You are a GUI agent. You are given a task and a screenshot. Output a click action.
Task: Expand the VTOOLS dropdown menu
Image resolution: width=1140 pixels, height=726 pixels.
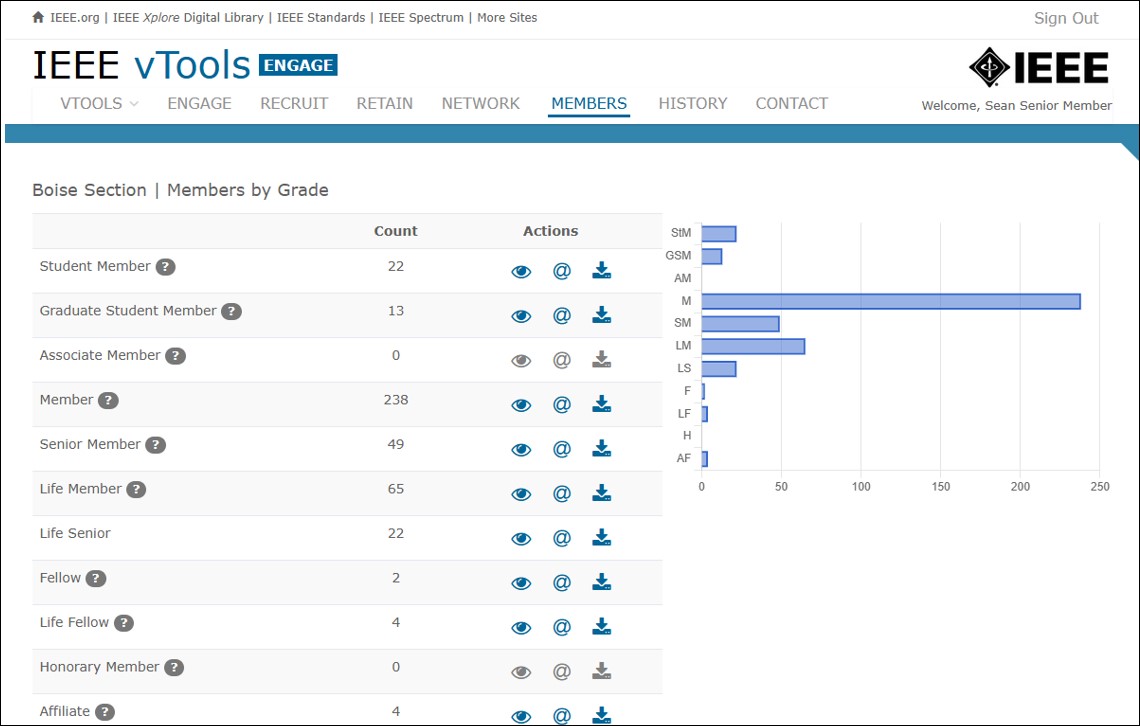click(x=99, y=103)
